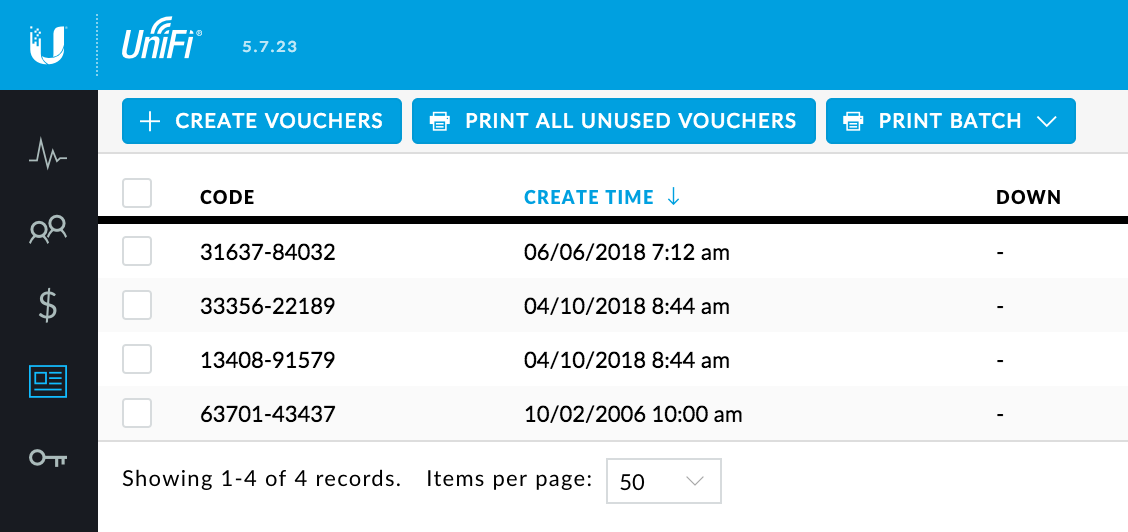
Task: Toggle the select-all checkbox in table header
Action: tap(137, 193)
